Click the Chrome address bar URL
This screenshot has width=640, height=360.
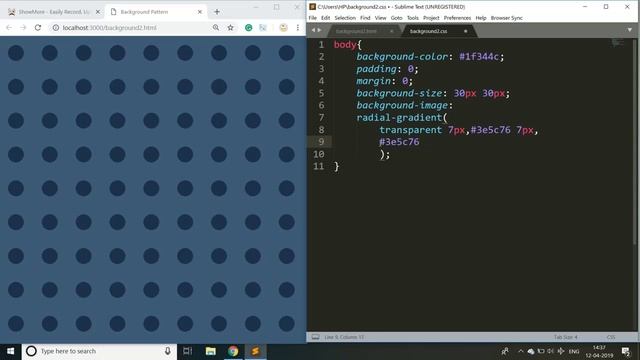coord(109,28)
